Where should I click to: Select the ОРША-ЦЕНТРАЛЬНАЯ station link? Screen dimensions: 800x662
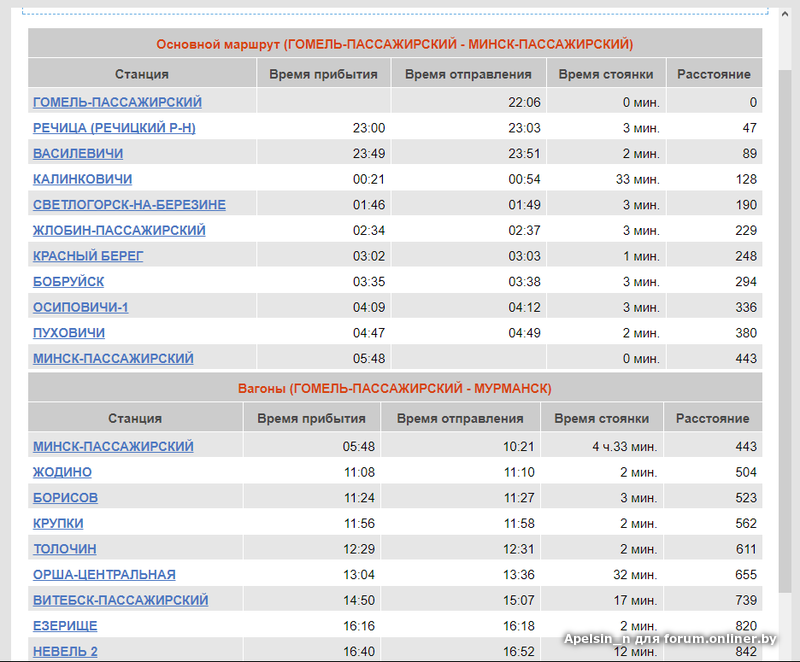[x=104, y=574]
